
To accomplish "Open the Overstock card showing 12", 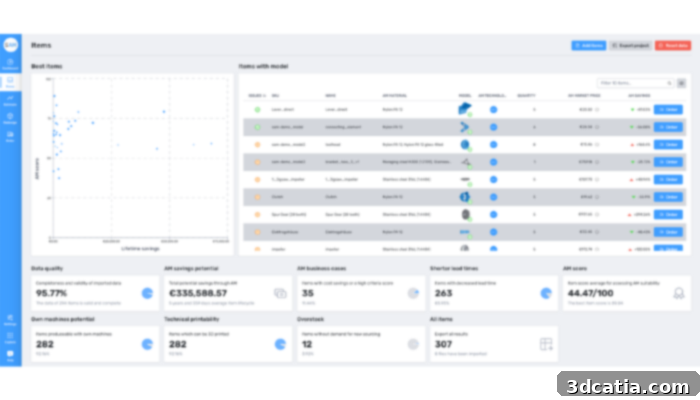I will point(361,344).
